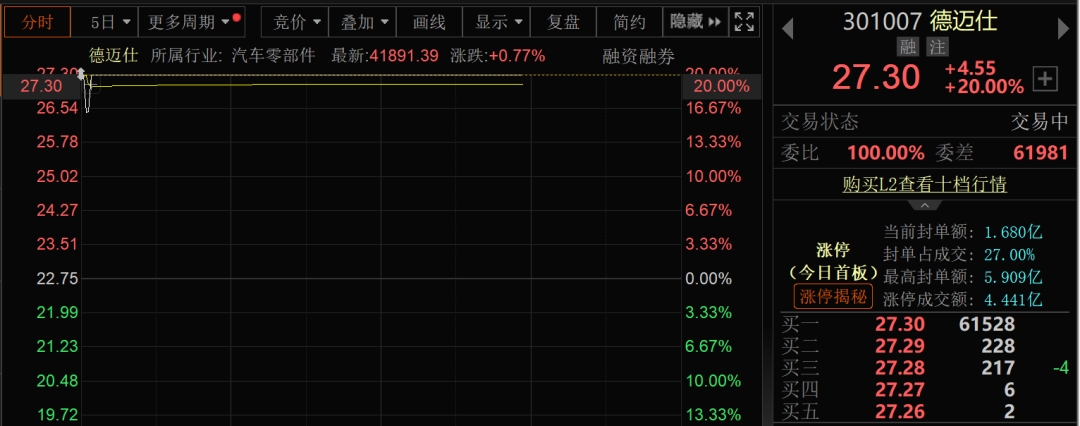Image resolution: width=1080 pixels, height=426 pixels.
Task: Switch to 简约 simple view
Action: pyautogui.click(x=630, y=22)
